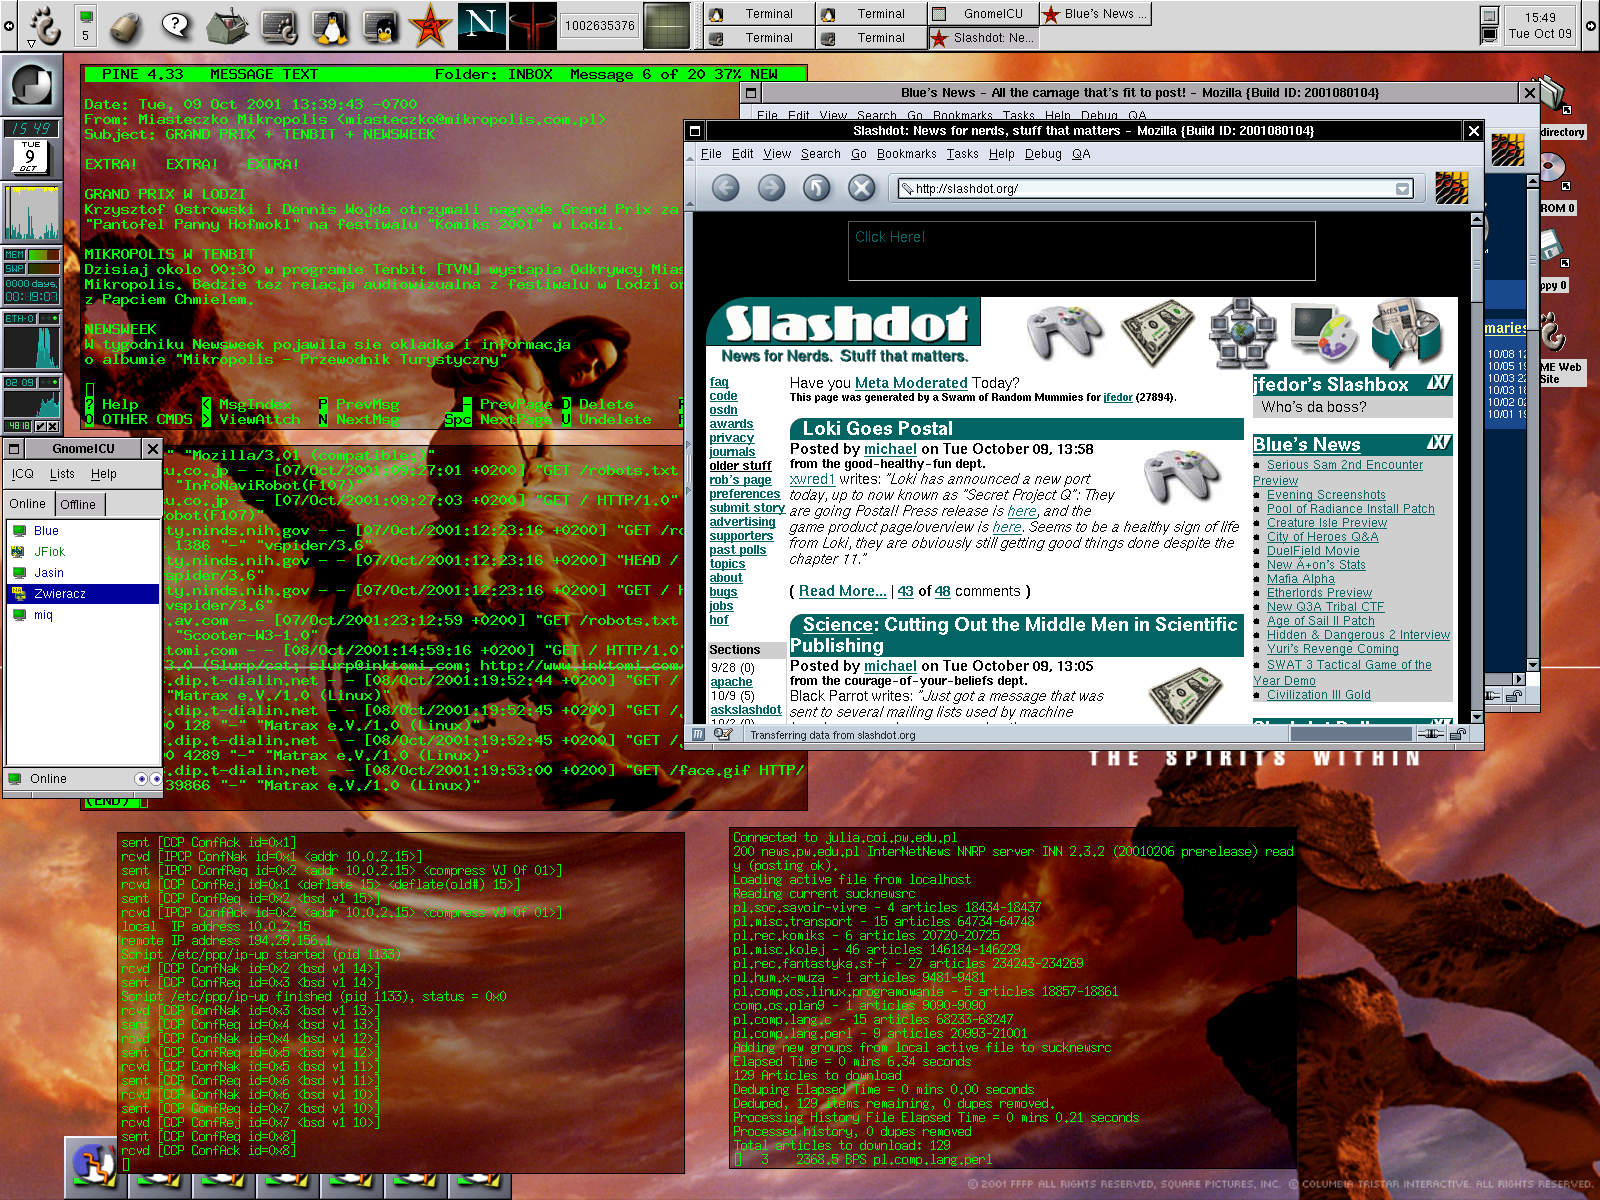The height and width of the screenshot is (1200, 1600).
Task: Click the X on jfedor's Slashbox header
Action: [1438, 383]
